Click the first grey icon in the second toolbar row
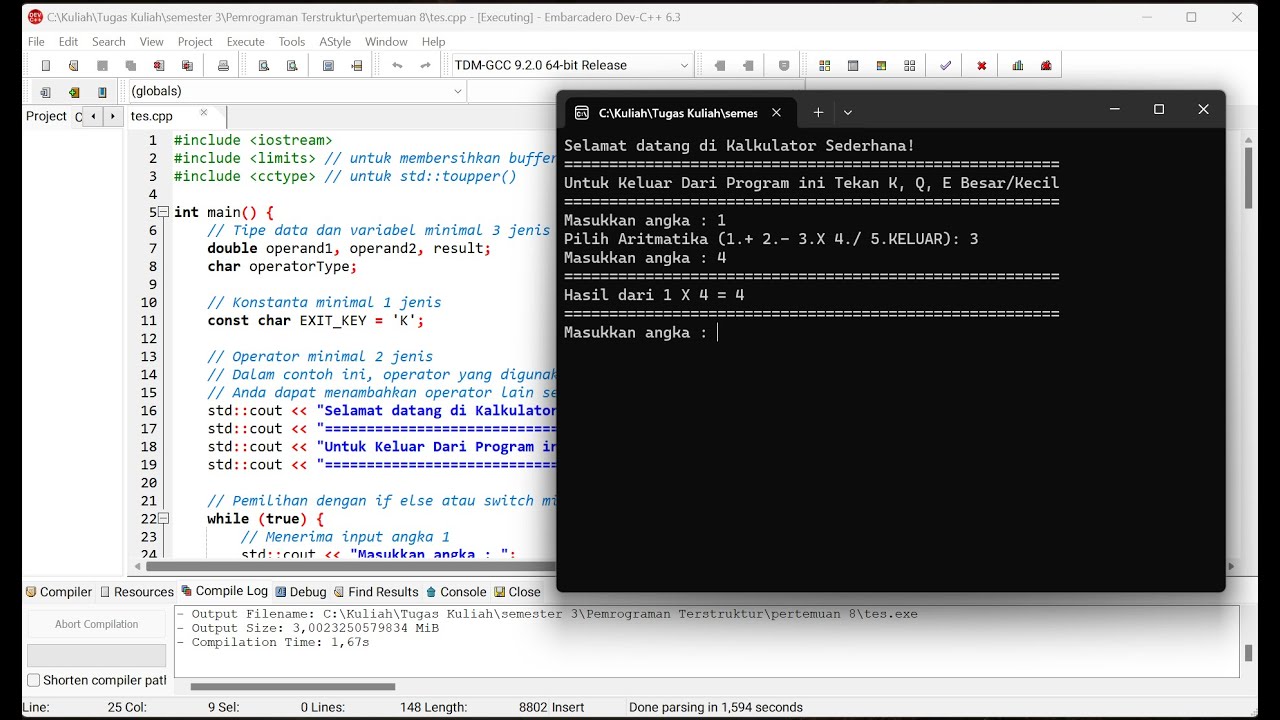The image size is (1280, 720). tap(45, 92)
